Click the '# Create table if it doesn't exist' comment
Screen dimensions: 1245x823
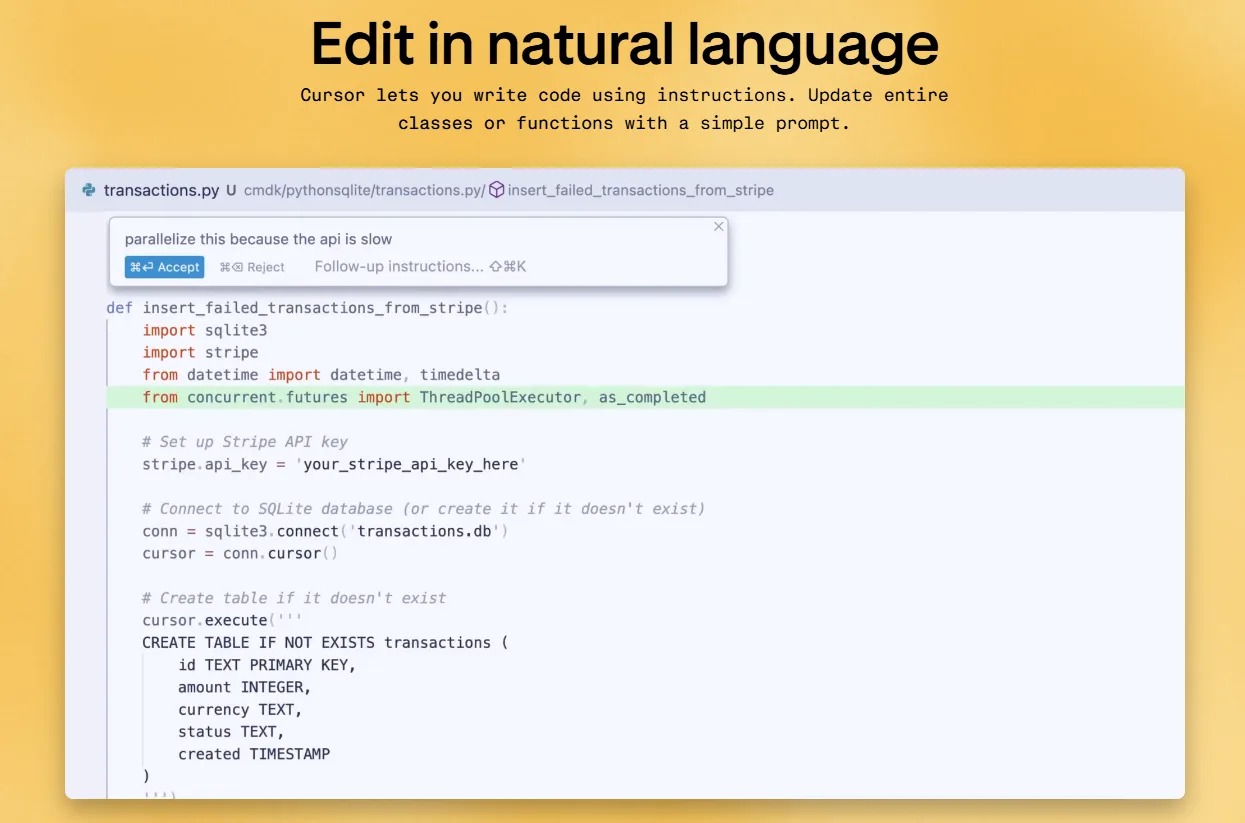coord(294,598)
